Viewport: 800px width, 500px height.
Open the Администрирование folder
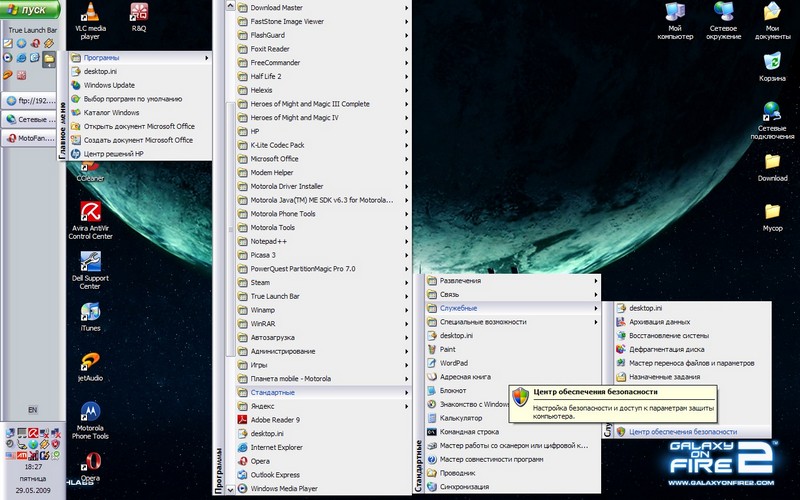click(x=323, y=352)
